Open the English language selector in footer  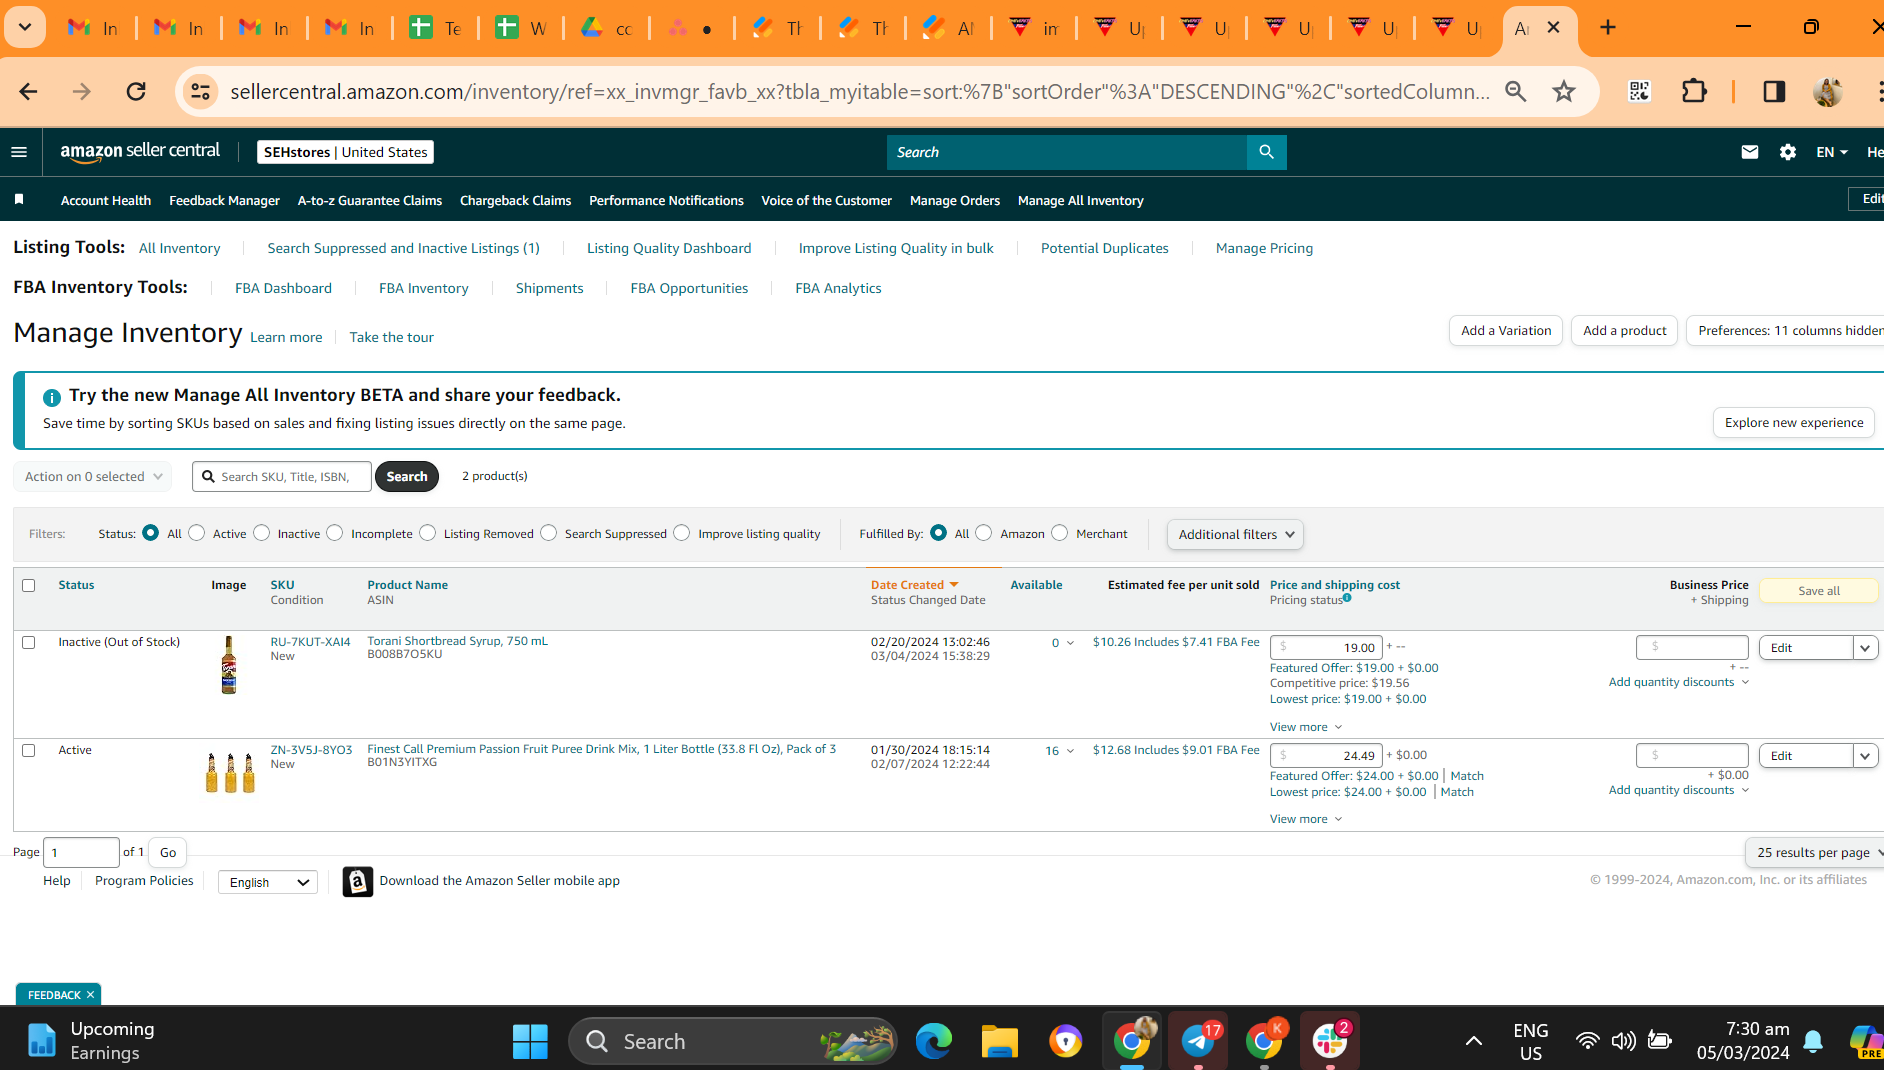click(267, 882)
